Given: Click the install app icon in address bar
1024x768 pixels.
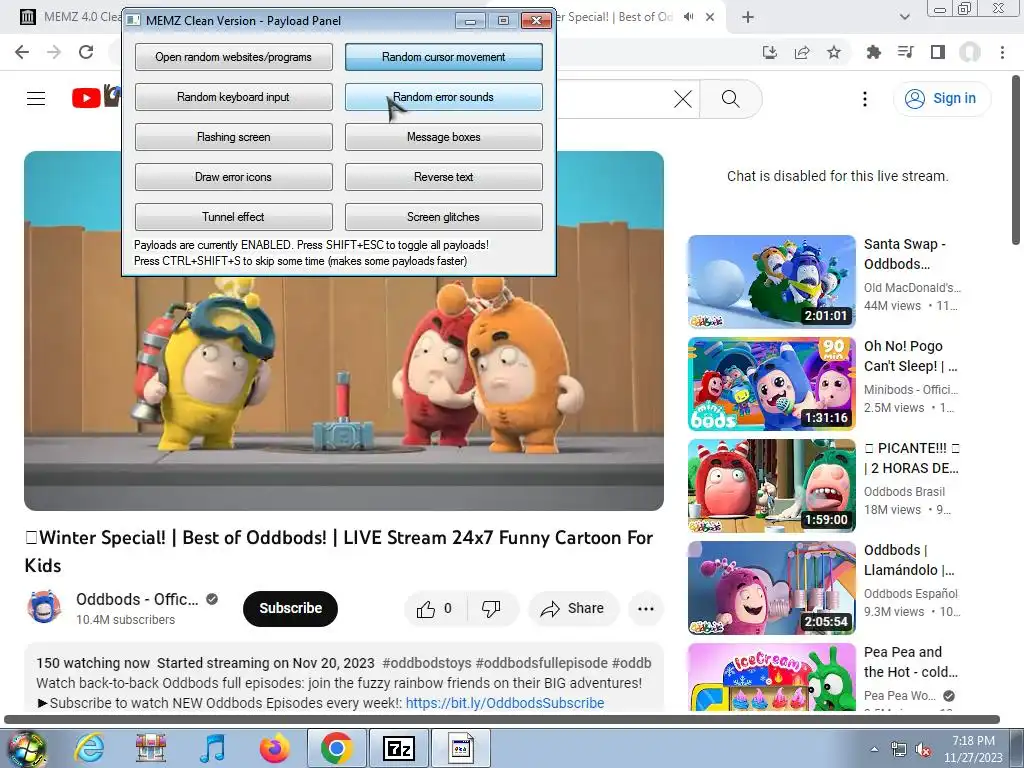Looking at the screenshot, I should 770,52.
